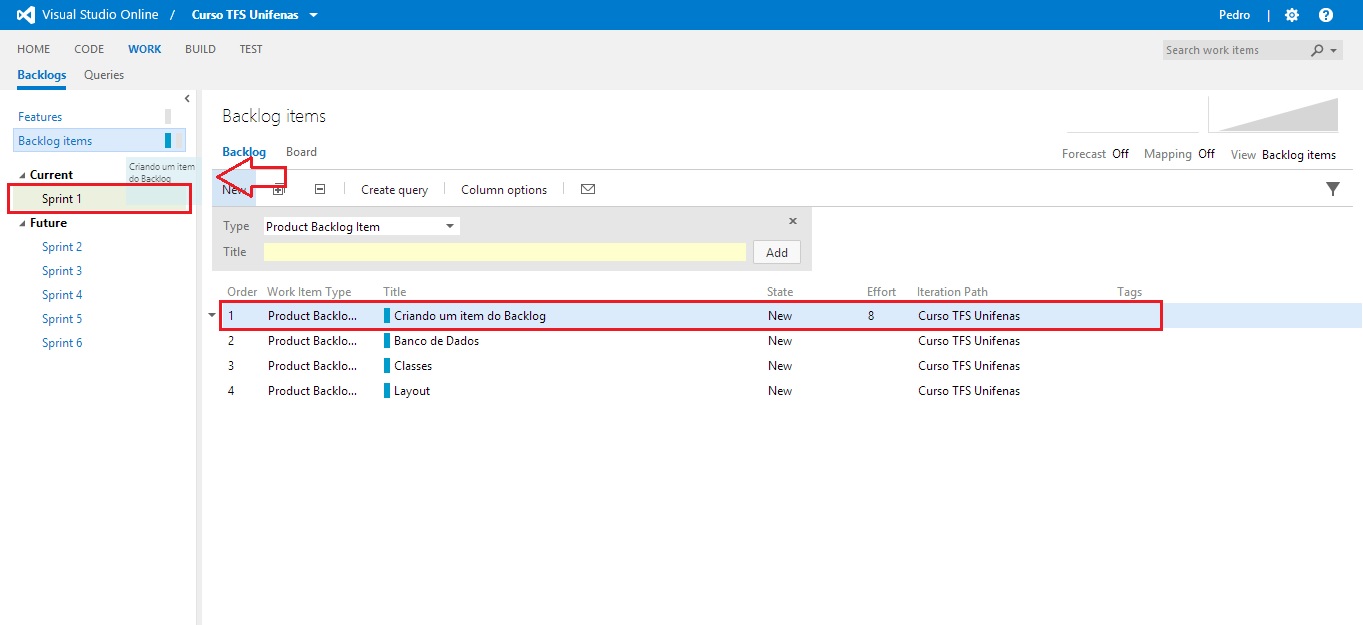Switch to the Board view tab
The height and width of the screenshot is (625, 1363).
(x=301, y=152)
